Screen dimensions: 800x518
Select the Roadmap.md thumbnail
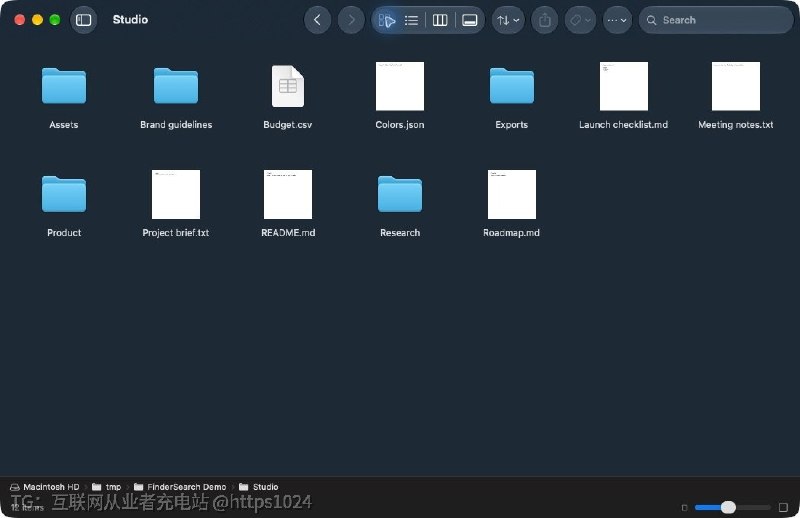pyautogui.click(x=512, y=194)
